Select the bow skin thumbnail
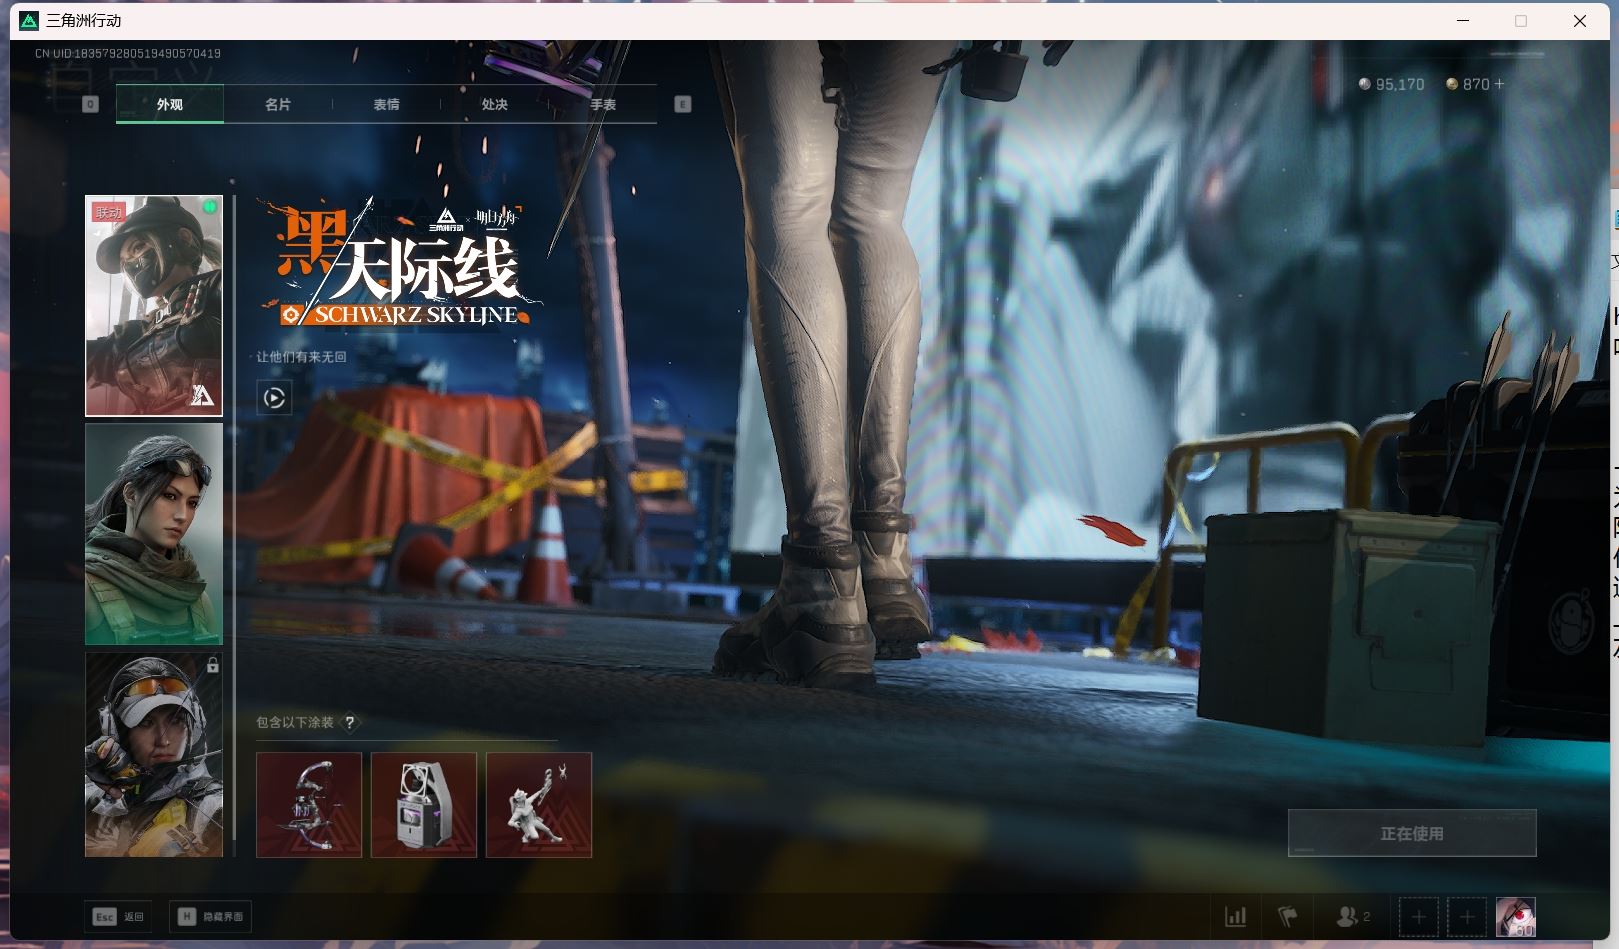The image size is (1619, 949). pyautogui.click(x=309, y=805)
